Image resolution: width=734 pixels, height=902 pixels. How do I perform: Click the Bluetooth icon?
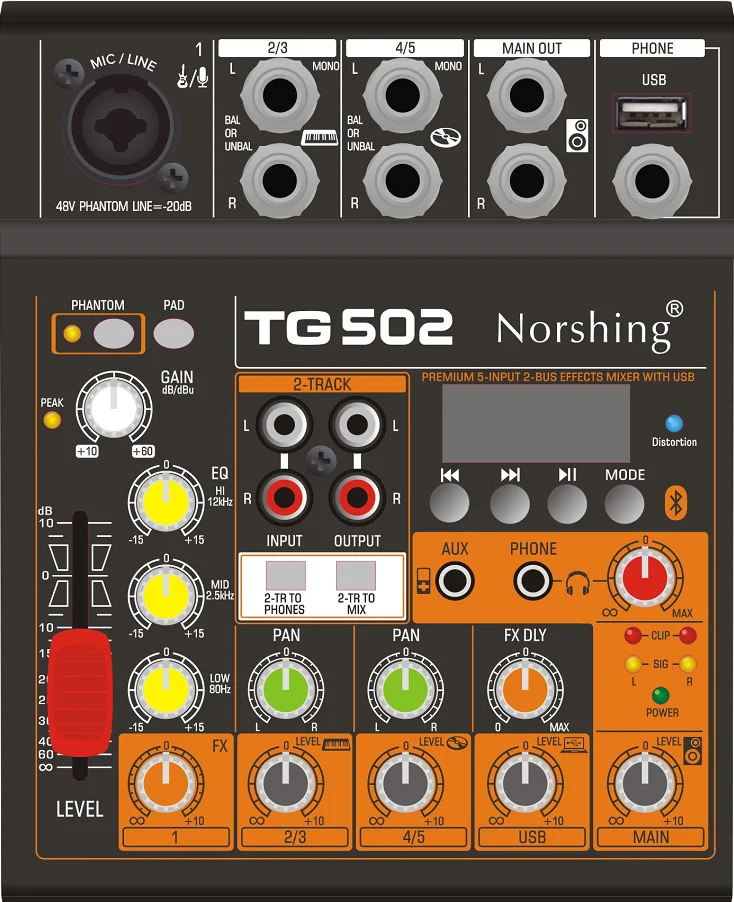click(676, 503)
